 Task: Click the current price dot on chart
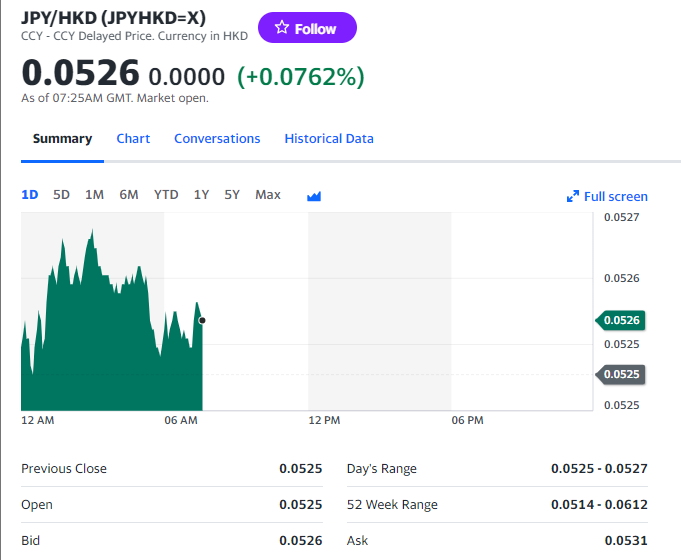(x=202, y=320)
